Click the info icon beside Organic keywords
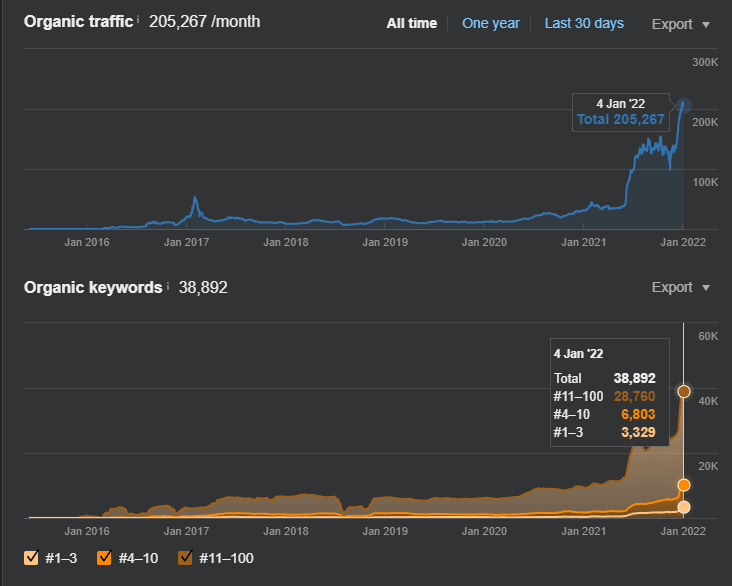This screenshot has height=586, width=732. point(168,286)
